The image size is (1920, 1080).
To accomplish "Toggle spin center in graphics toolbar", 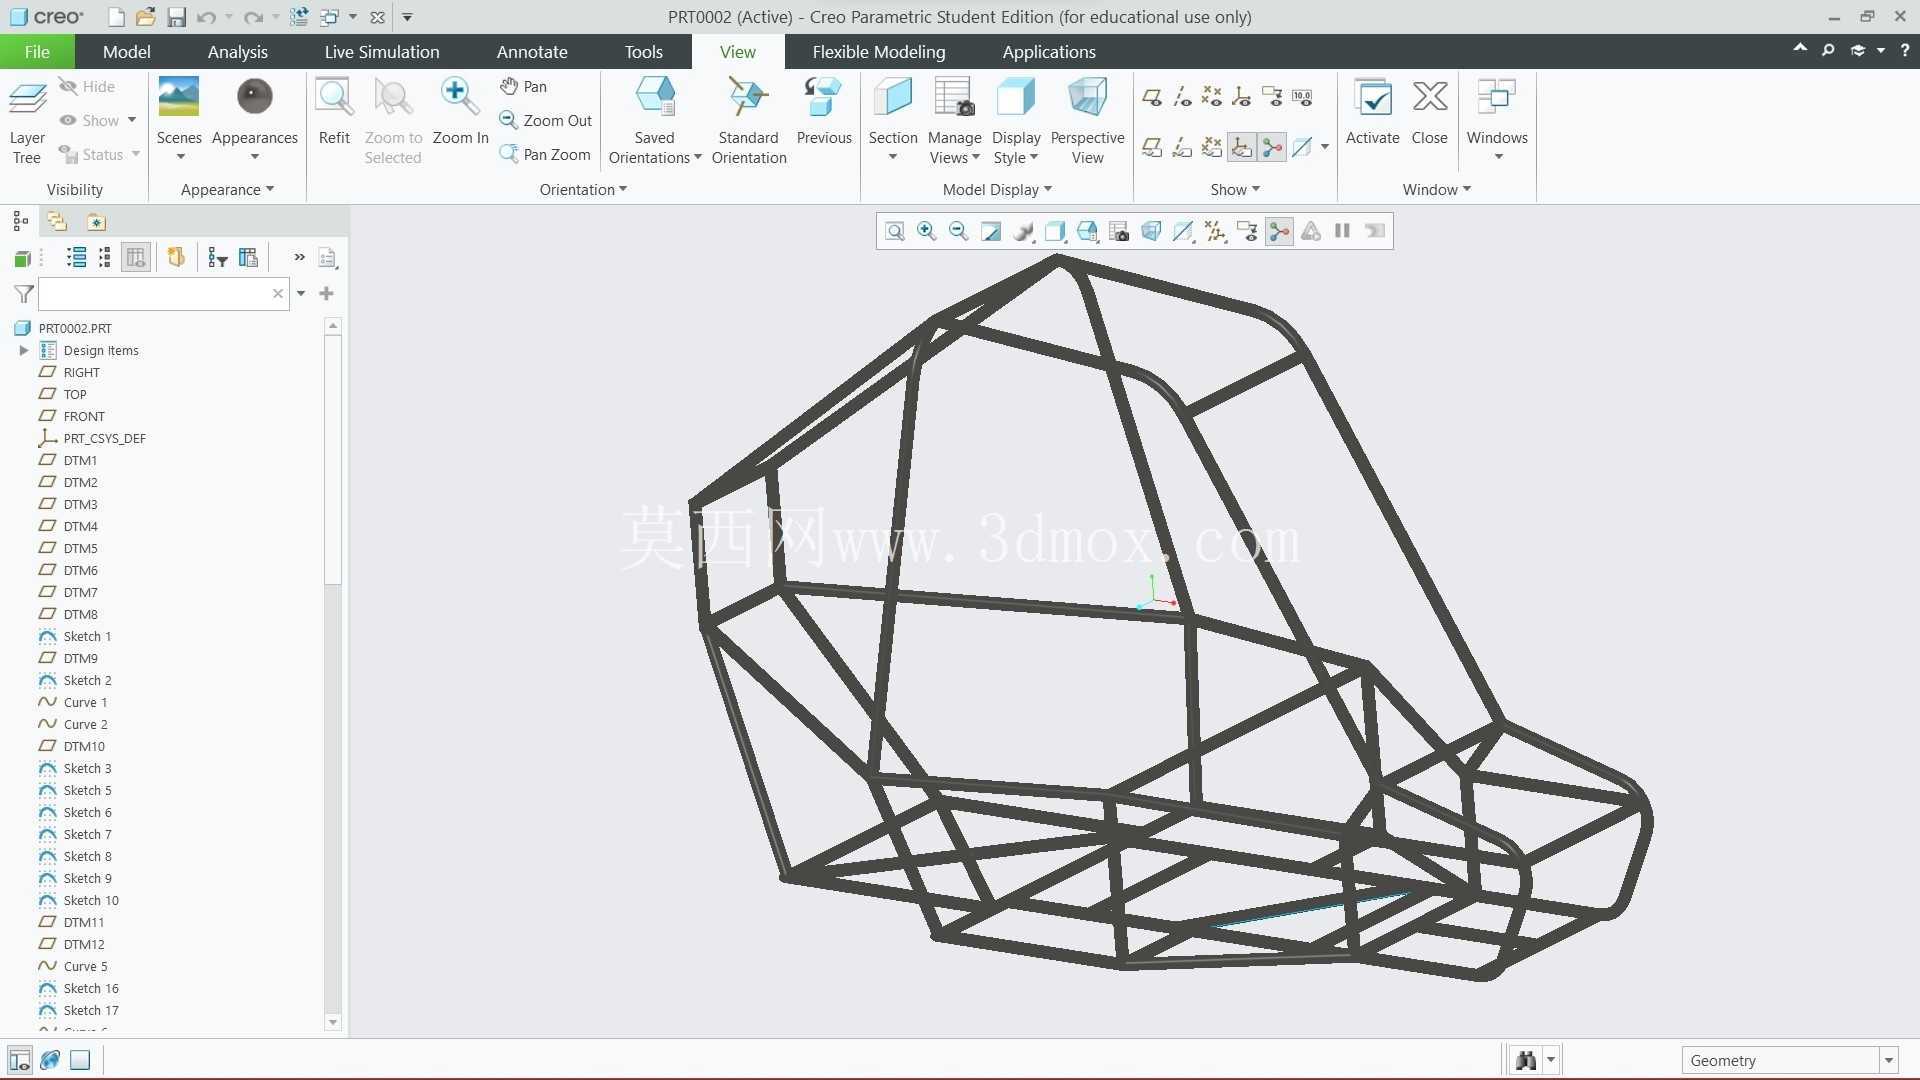I will (1279, 232).
